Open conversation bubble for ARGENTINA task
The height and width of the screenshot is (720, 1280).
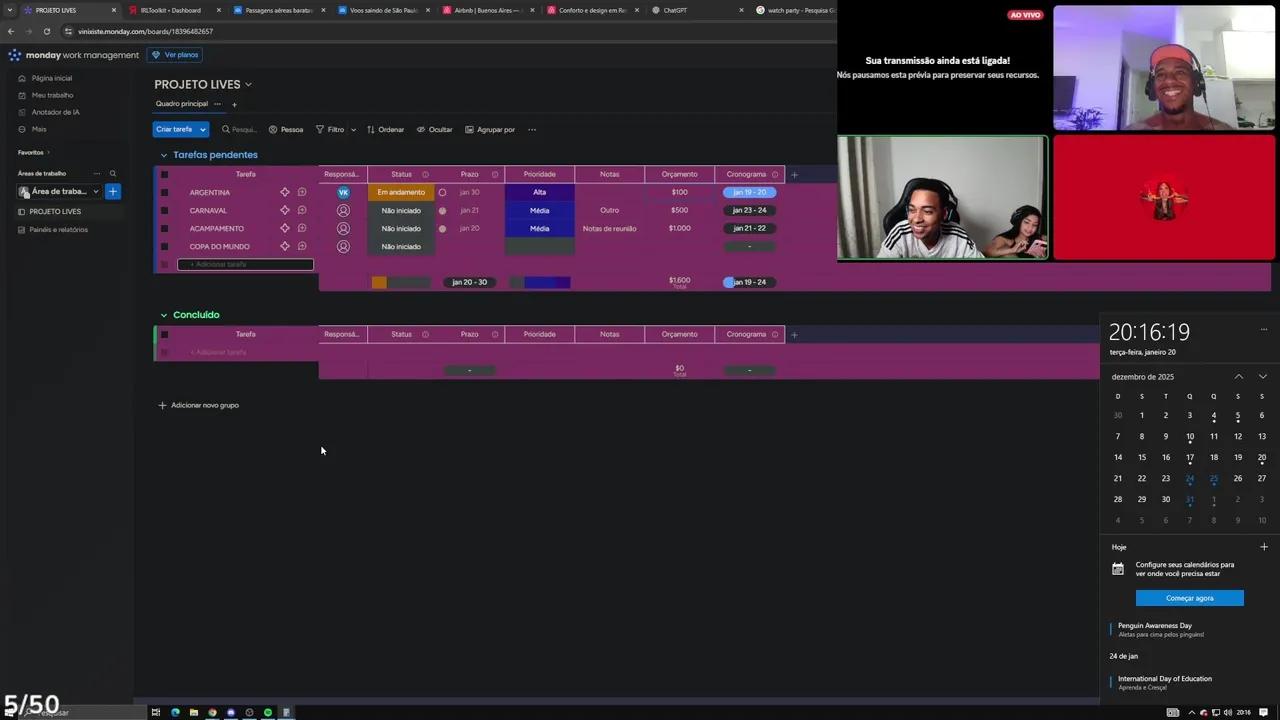point(302,192)
